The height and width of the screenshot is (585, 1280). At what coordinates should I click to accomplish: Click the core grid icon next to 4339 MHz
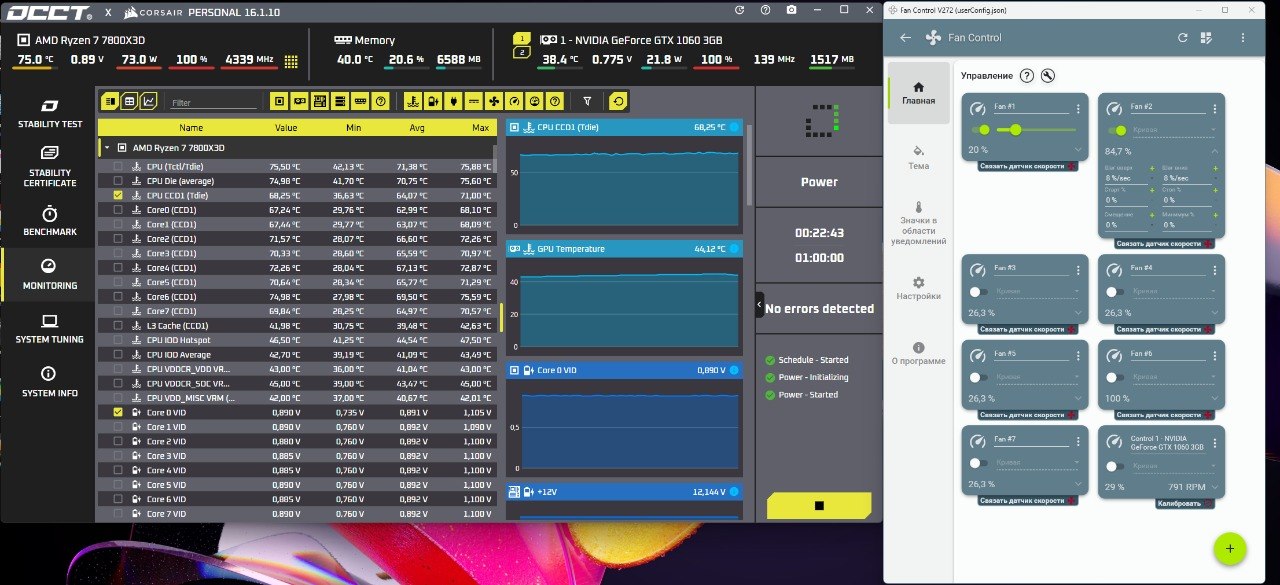click(x=291, y=60)
